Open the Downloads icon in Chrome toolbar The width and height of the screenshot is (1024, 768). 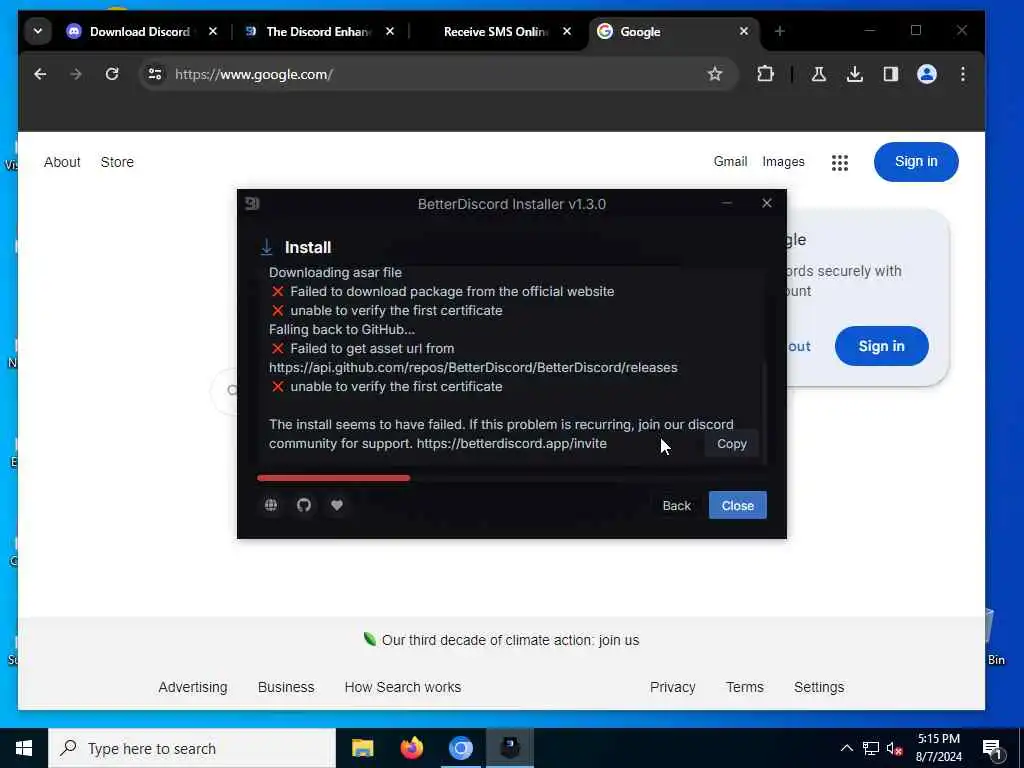click(x=854, y=74)
